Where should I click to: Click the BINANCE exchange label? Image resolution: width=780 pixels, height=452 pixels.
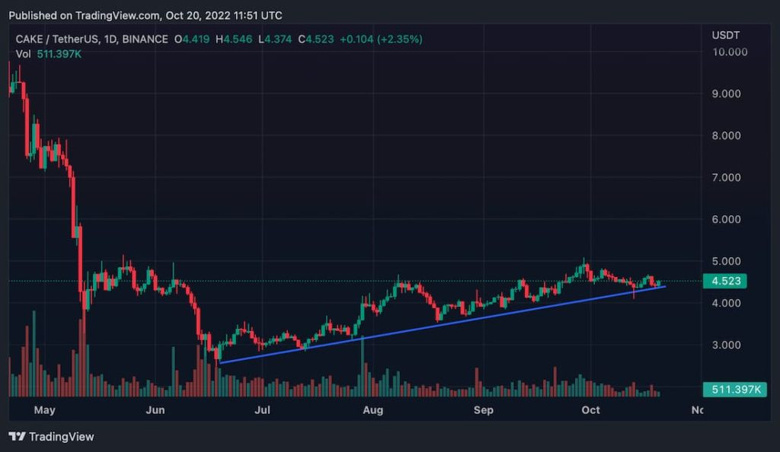click(x=146, y=39)
